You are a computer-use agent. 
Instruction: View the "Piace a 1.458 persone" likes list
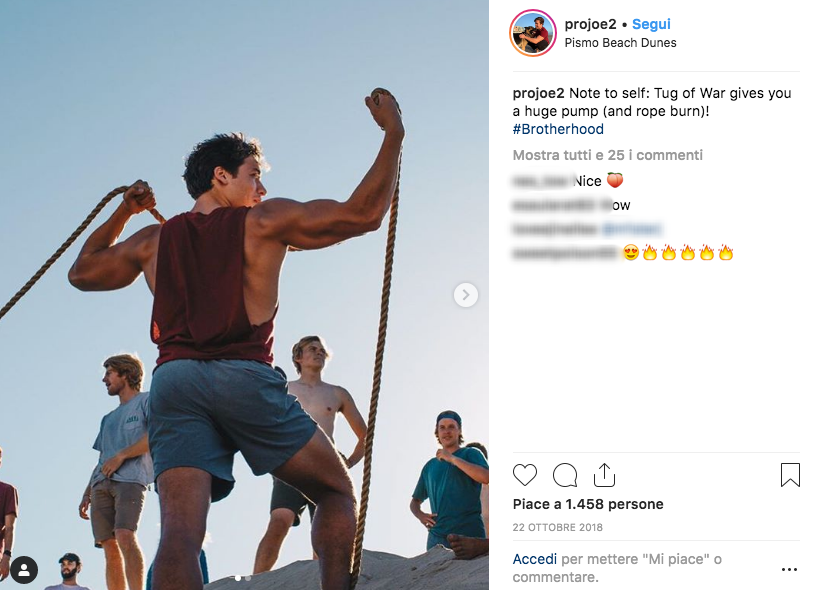click(x=588, y=504)
